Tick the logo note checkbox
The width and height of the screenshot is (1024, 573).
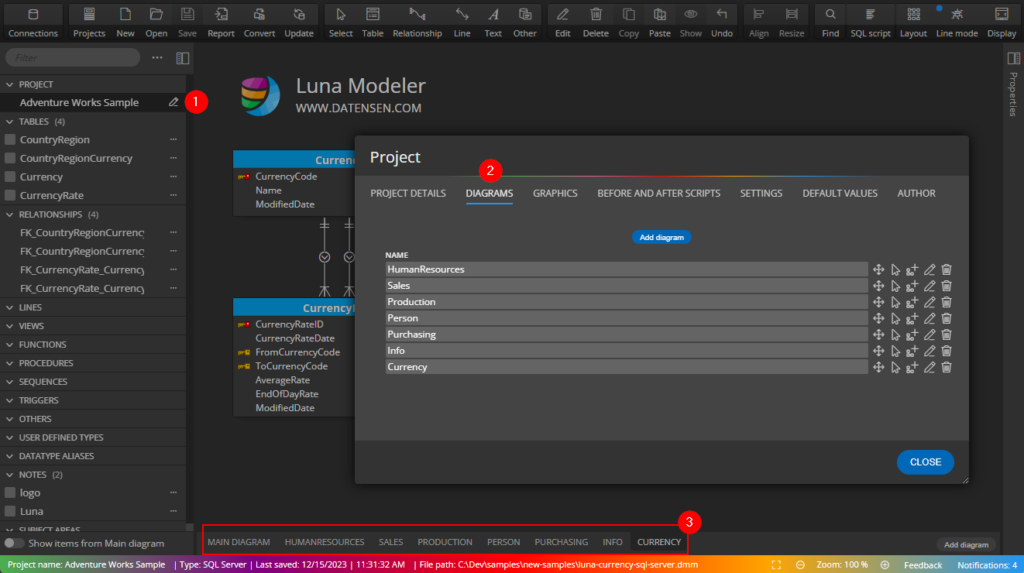(10, 493)
